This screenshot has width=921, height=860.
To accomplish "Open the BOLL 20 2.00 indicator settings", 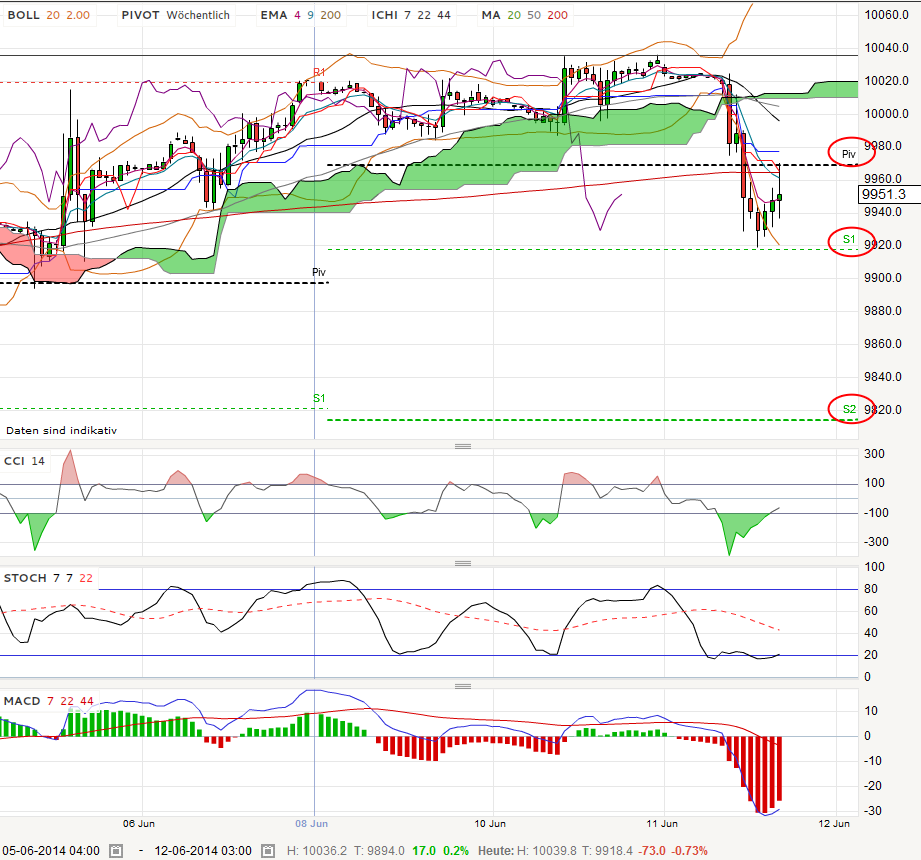I will pos(49,15).
